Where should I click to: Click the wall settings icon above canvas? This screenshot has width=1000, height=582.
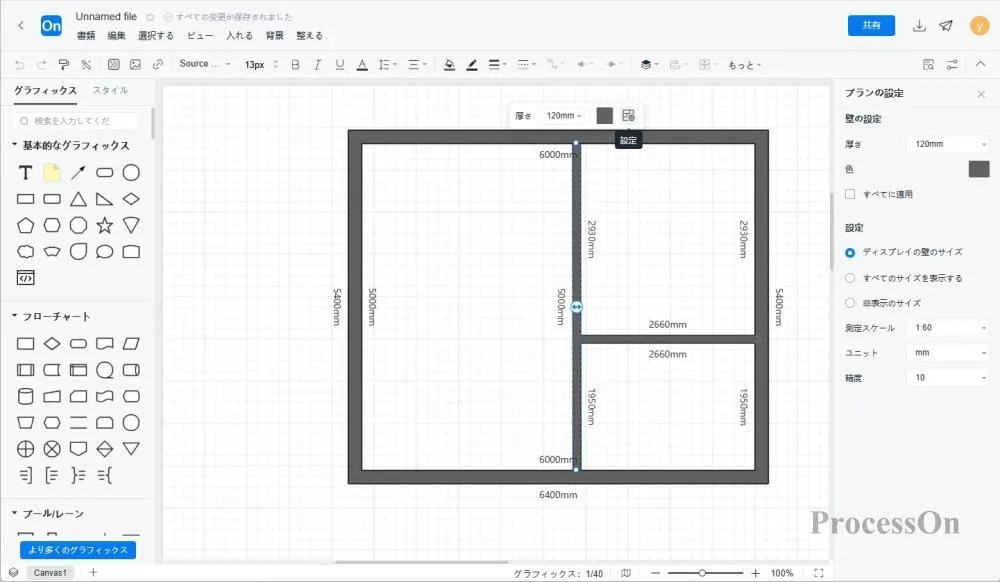[628, 115]
